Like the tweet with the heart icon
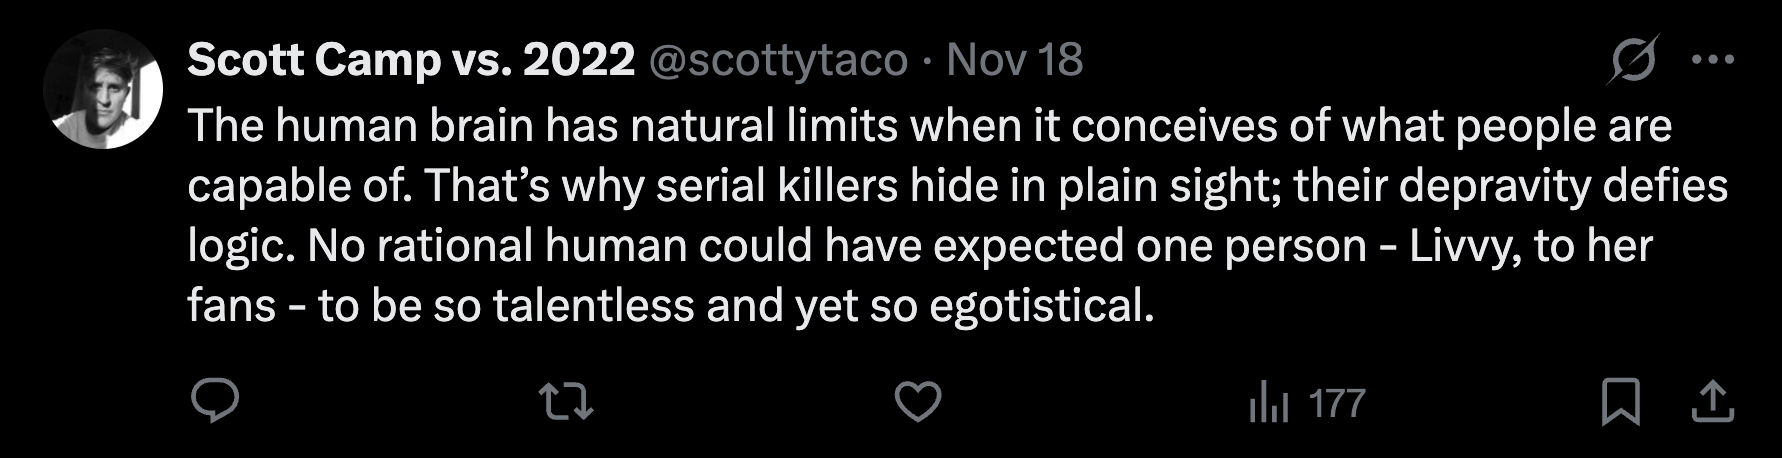The height and width of the screenshot is (458, 1782). tap(917, 402)
